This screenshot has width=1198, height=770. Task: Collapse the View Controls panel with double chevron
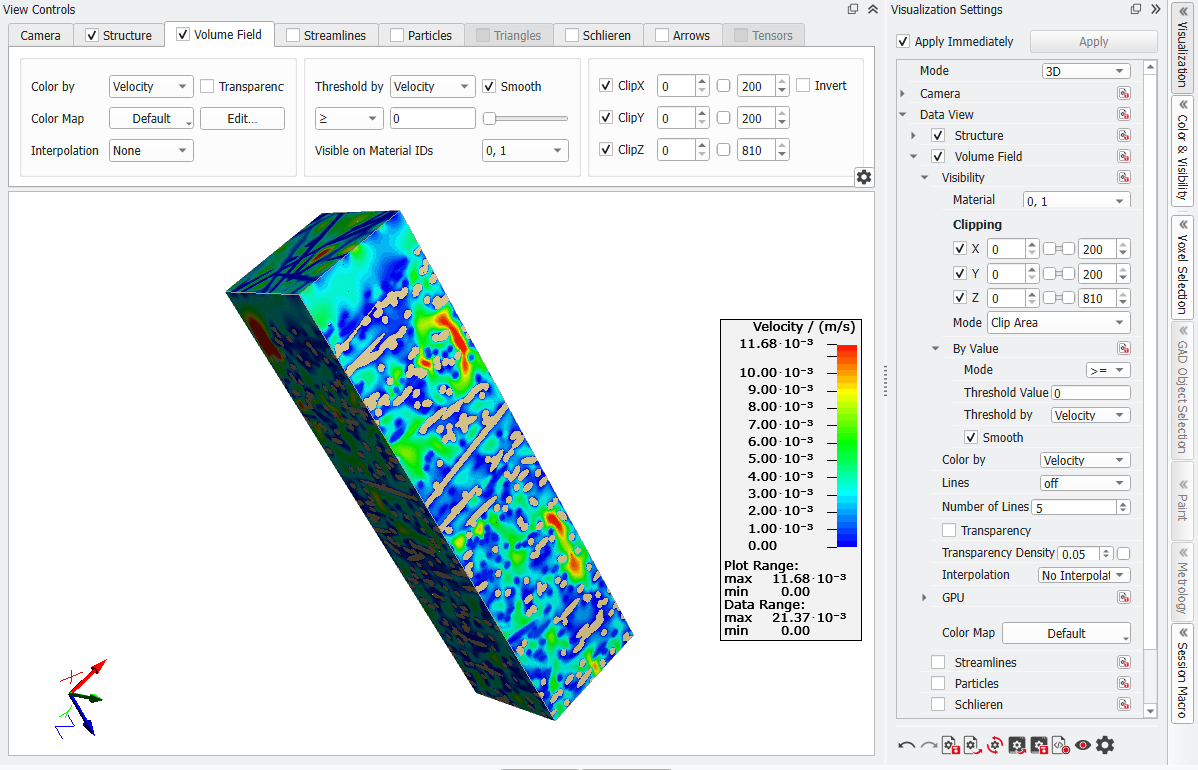click(873, 9)
